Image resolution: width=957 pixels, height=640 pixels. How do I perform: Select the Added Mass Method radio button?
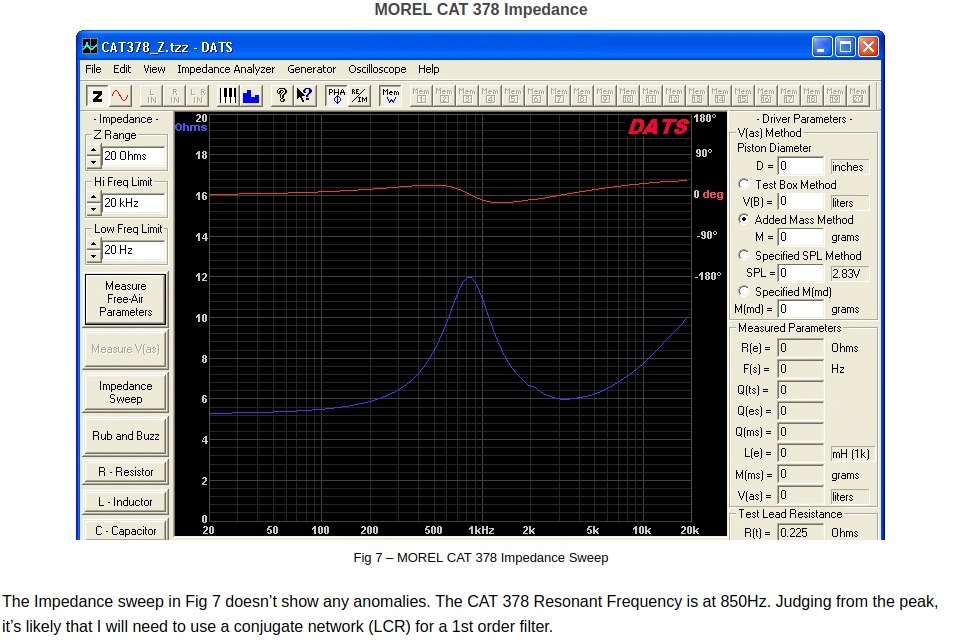tap(743, 219)
